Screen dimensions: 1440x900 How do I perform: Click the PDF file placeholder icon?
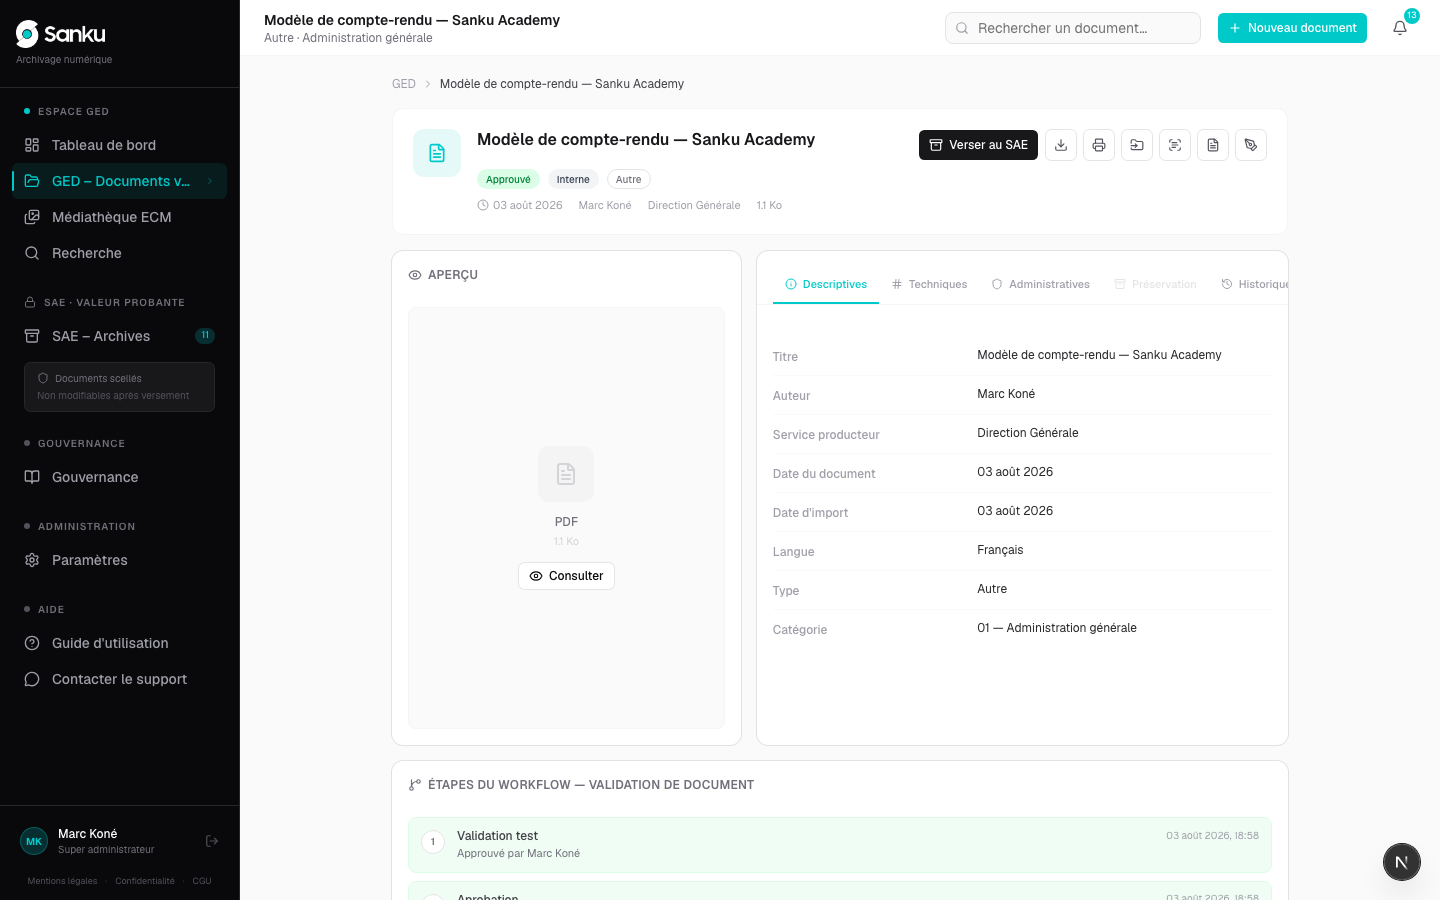[x=566, y=474]
